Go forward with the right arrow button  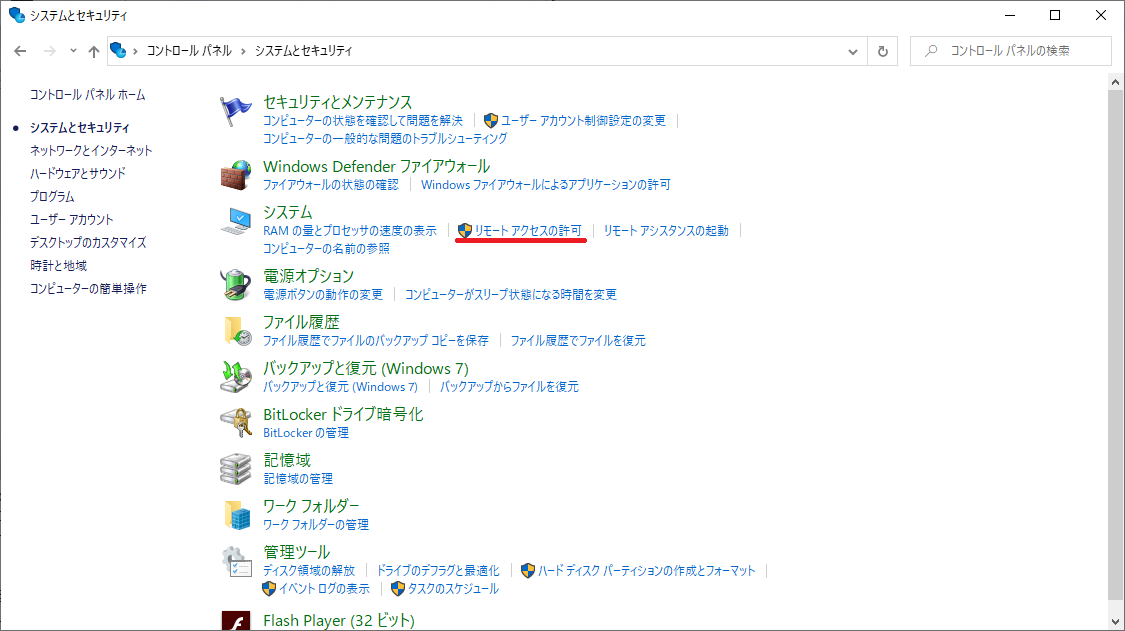[x=50, y=51]
